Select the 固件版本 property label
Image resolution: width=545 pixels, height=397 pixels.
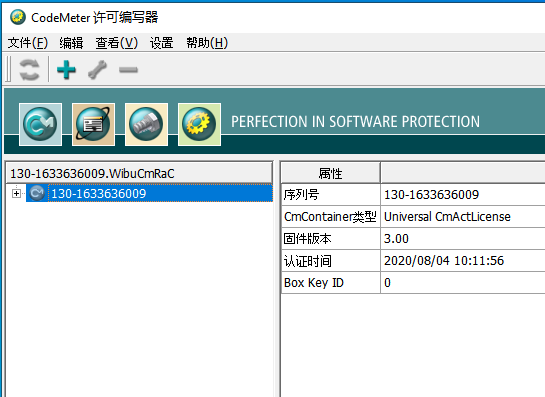point(307,239)
